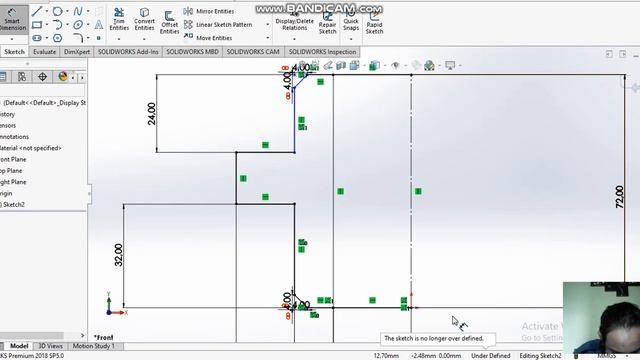This screenshot has width=640, height=360.
Task: Click the Trim Entities tool
Action: coord(119,20)
